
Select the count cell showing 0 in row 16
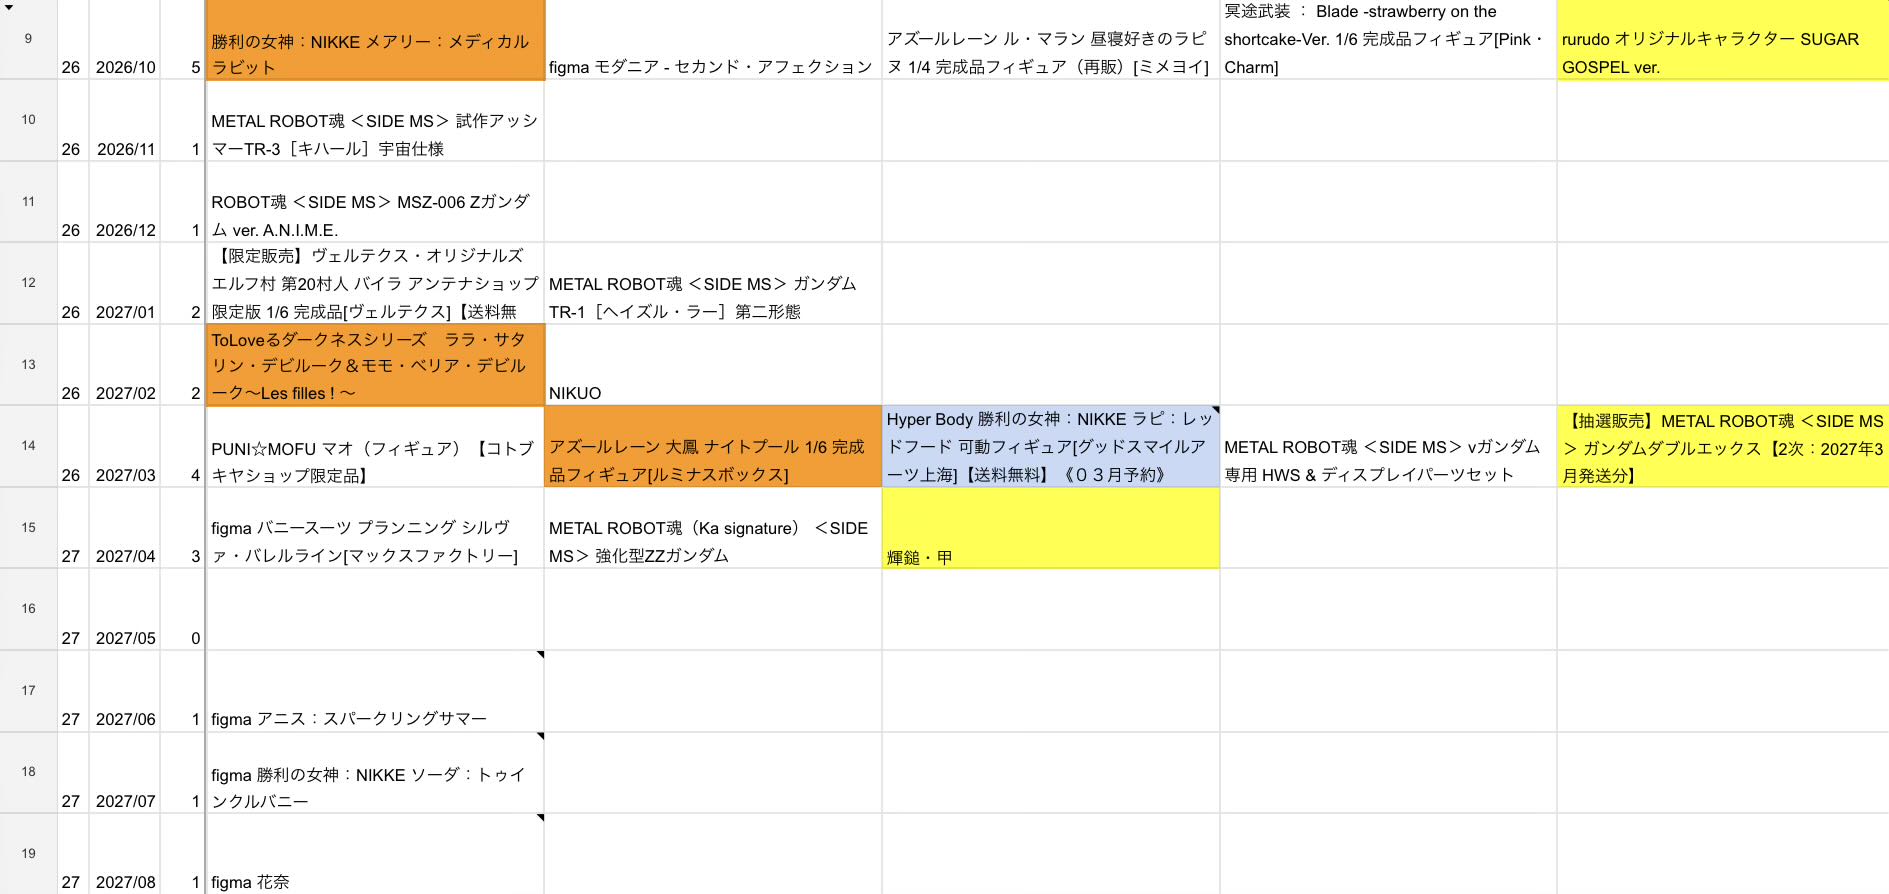pos(183,610)
